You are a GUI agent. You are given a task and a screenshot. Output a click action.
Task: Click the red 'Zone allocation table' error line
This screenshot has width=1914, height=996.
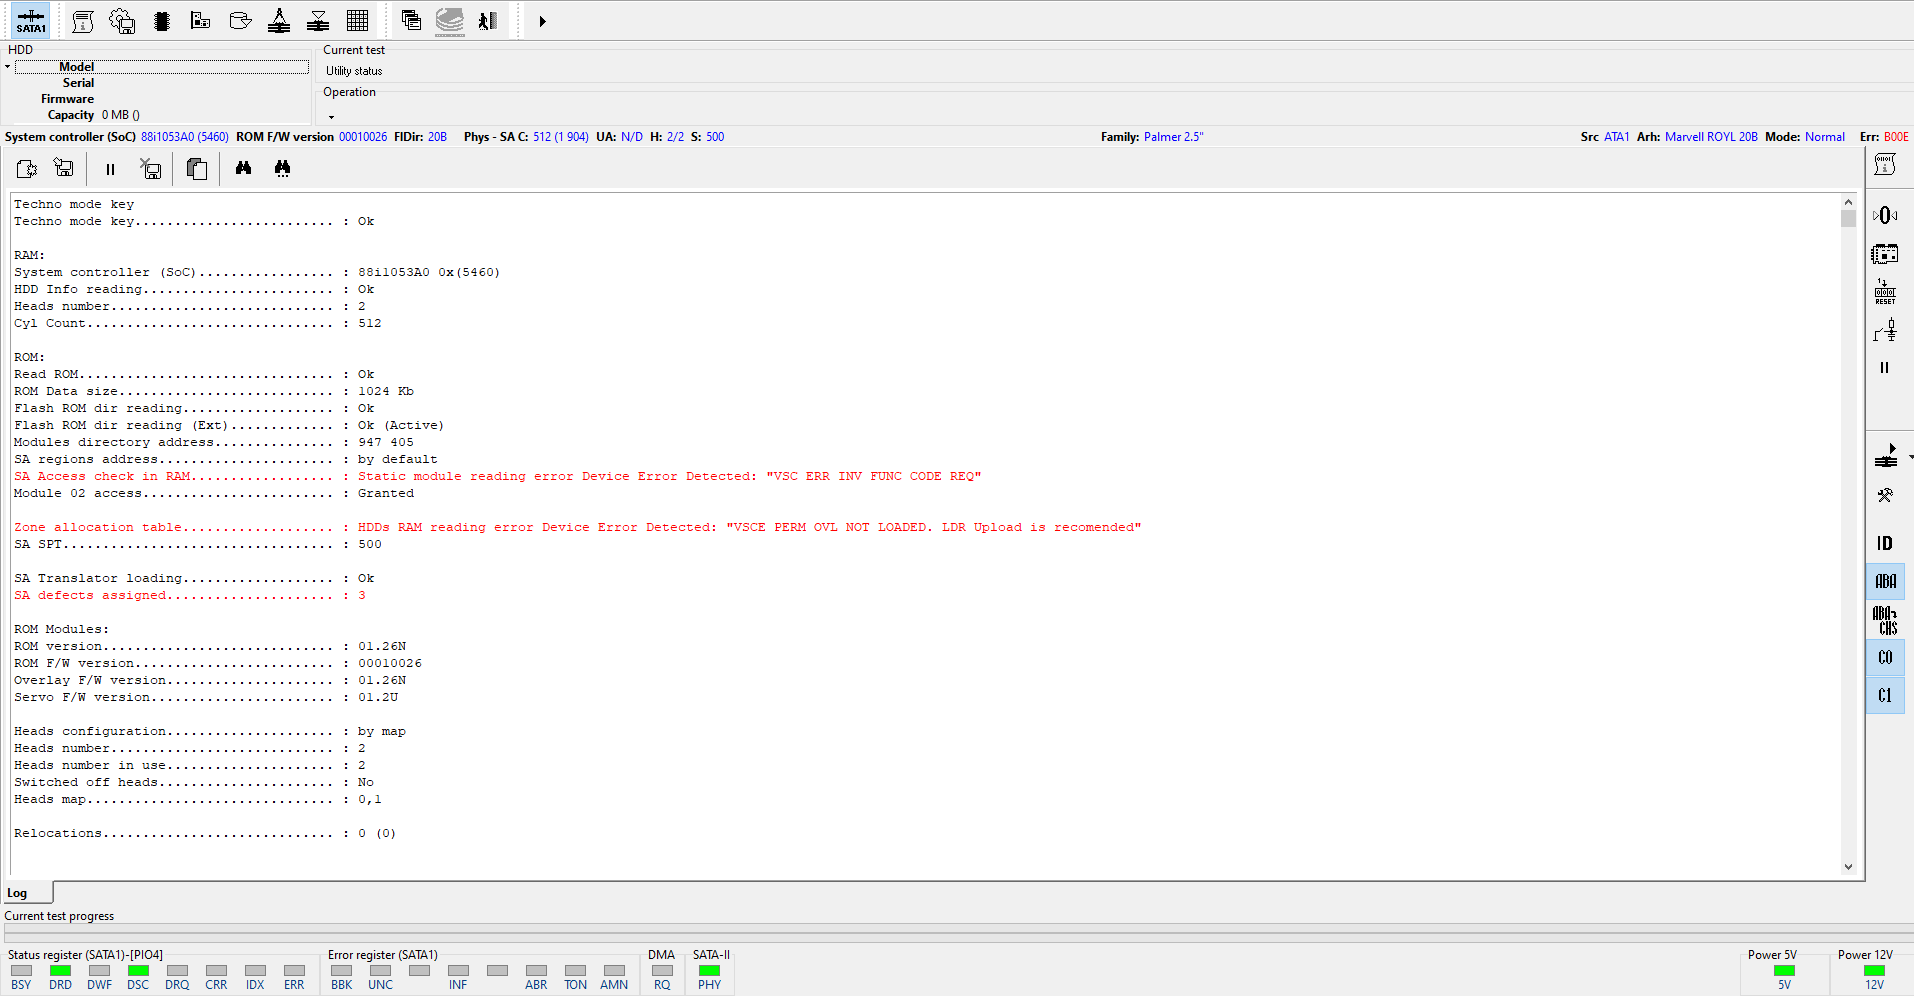coord(577,527)
